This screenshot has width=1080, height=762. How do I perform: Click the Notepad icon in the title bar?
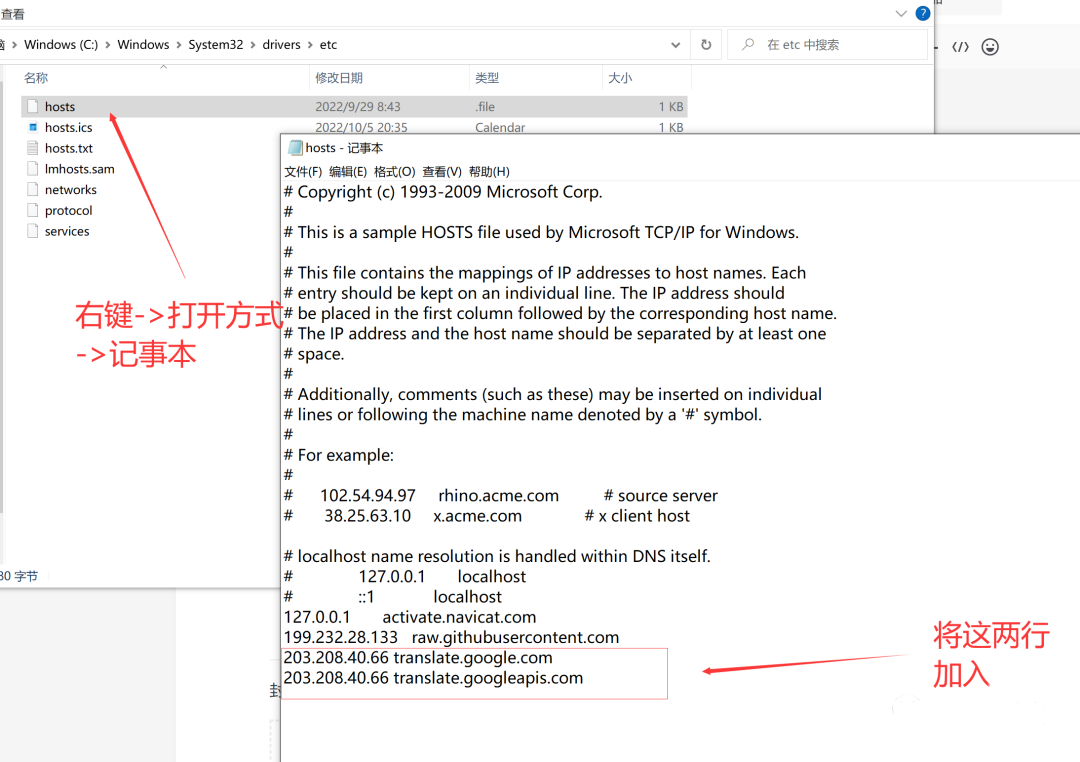click(295, 148)
